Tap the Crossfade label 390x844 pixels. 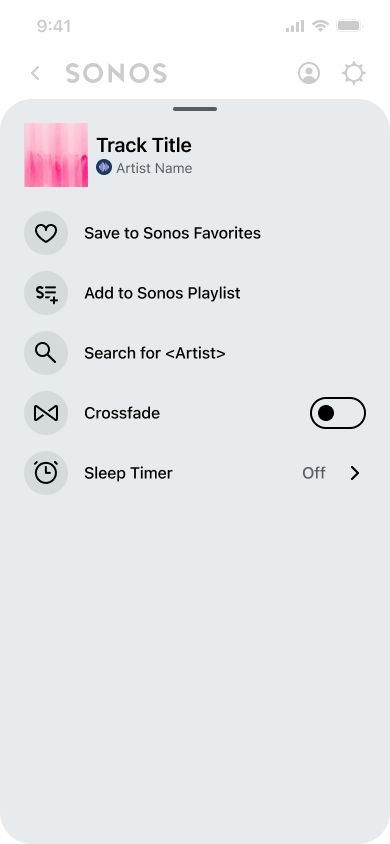pos(122,413)
